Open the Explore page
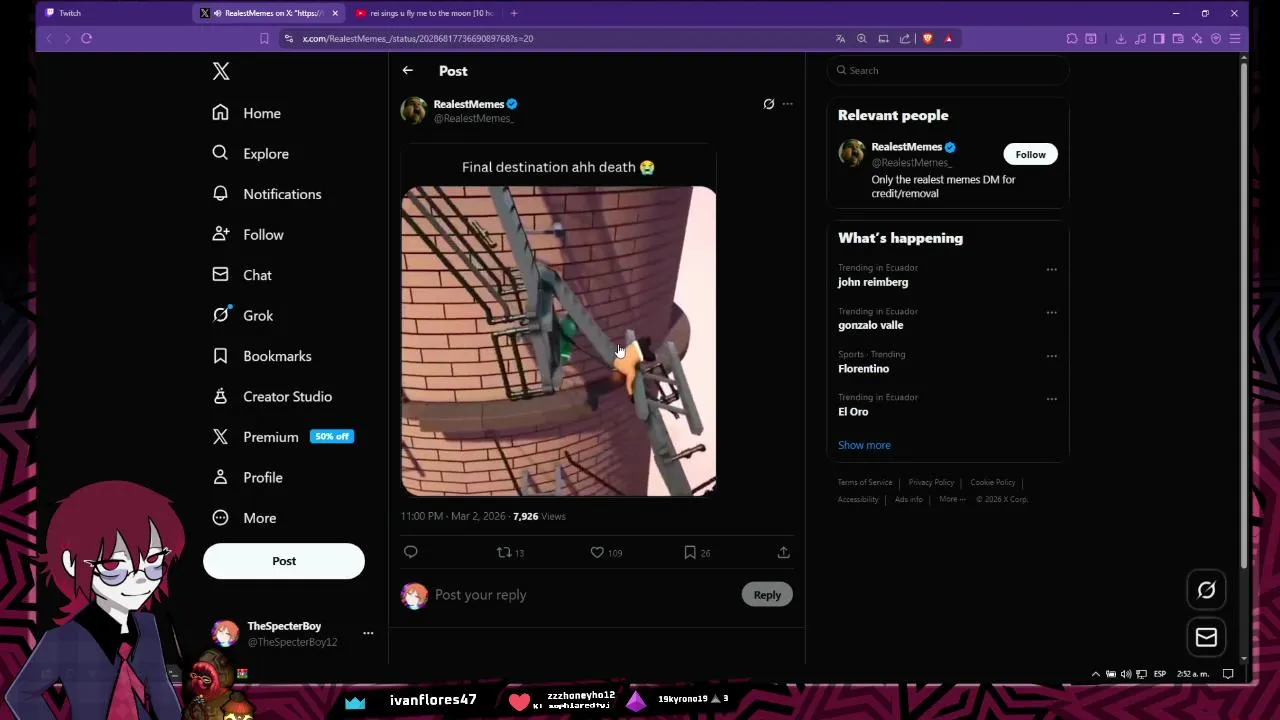1280x720 pixels. (x=250, y=153)
